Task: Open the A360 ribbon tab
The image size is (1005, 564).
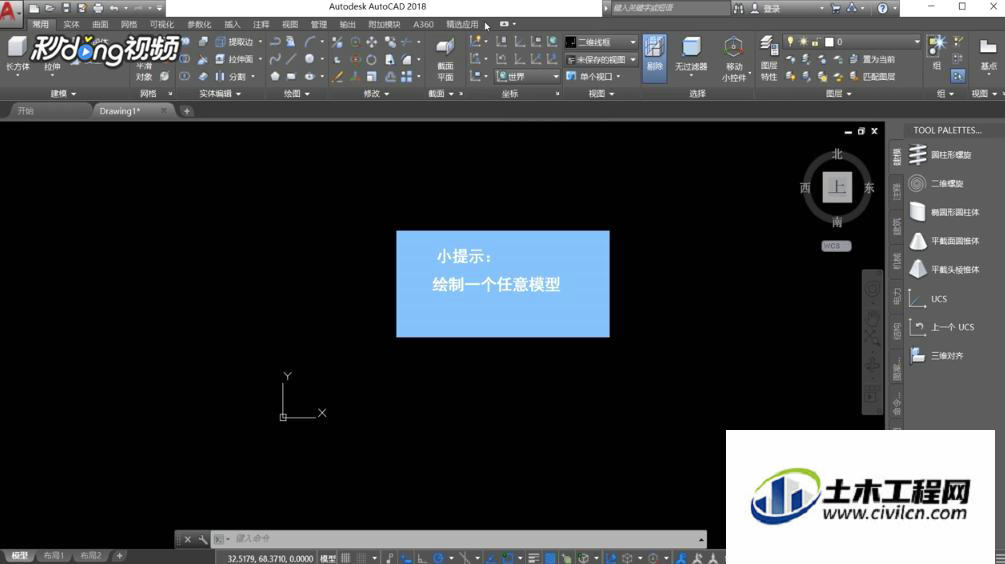Action: click(423, 24)
